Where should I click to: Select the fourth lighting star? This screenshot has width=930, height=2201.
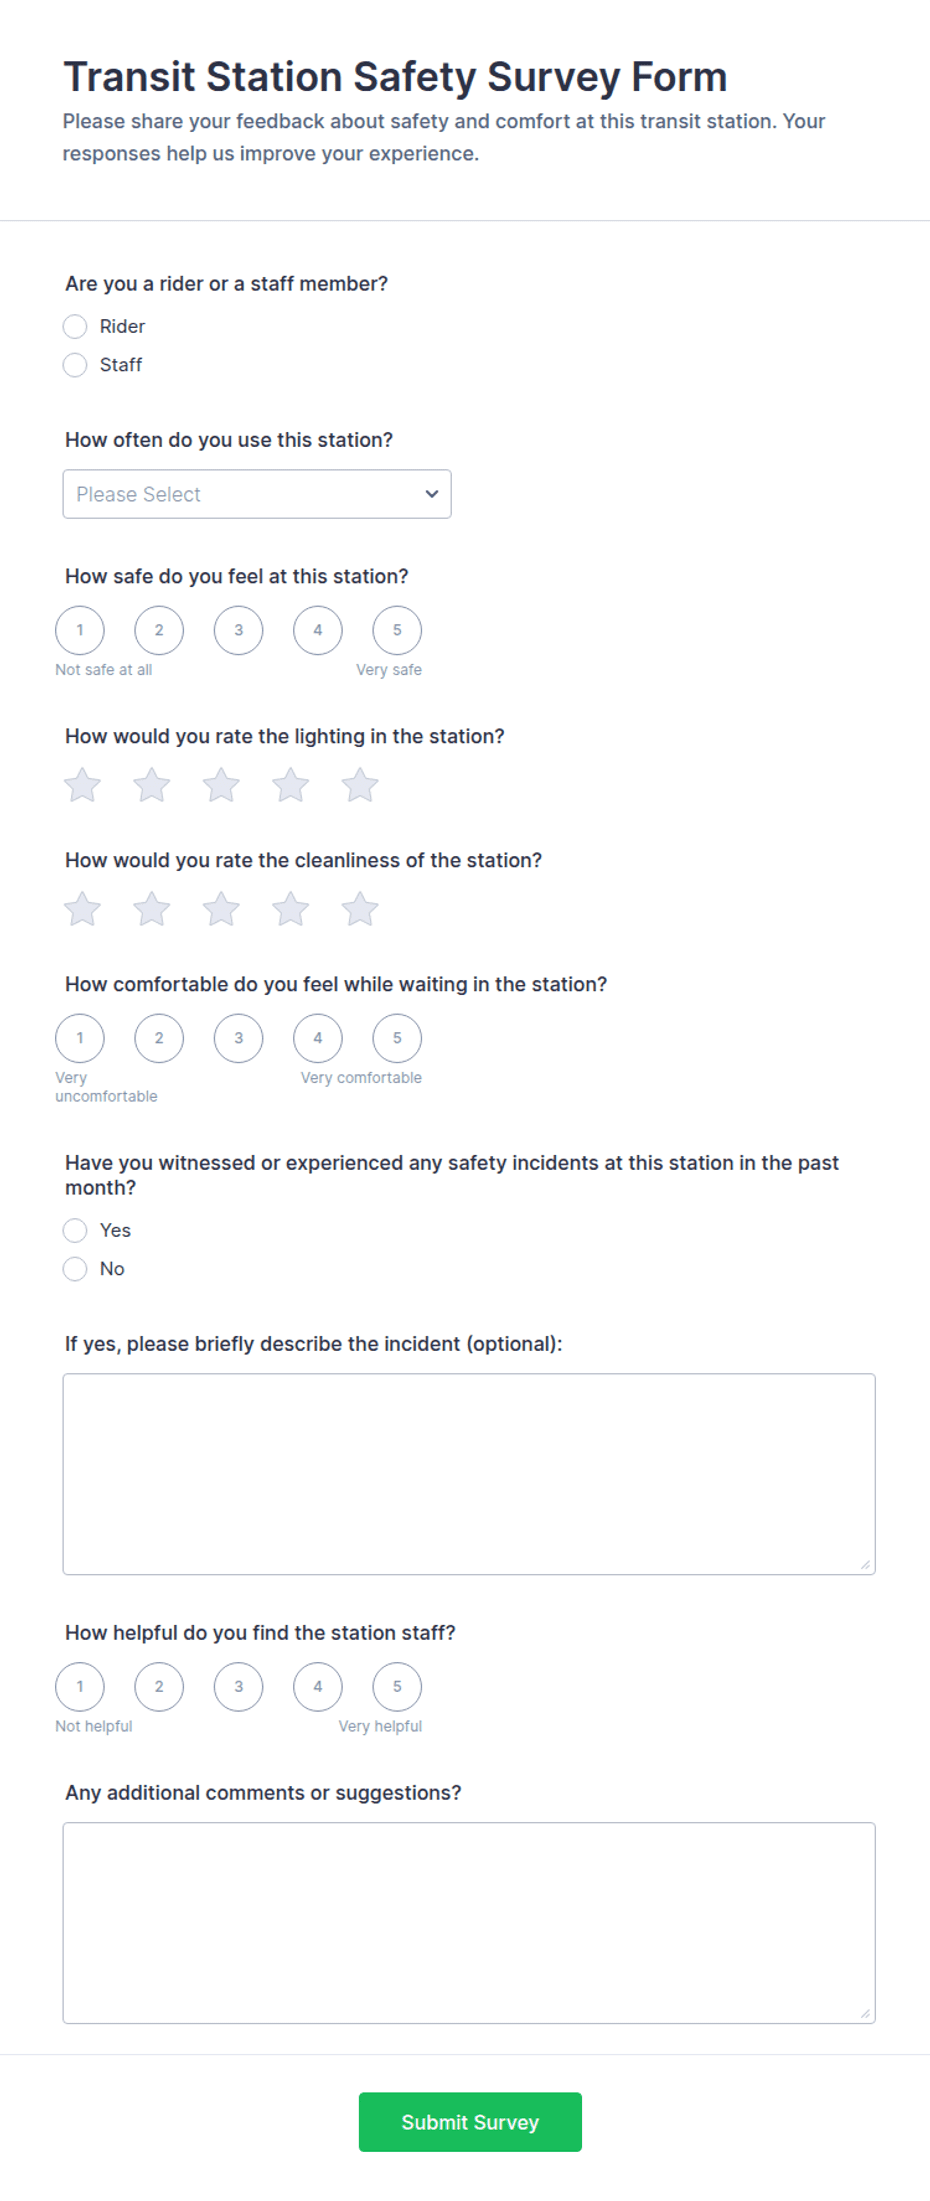tap(291, 785)
